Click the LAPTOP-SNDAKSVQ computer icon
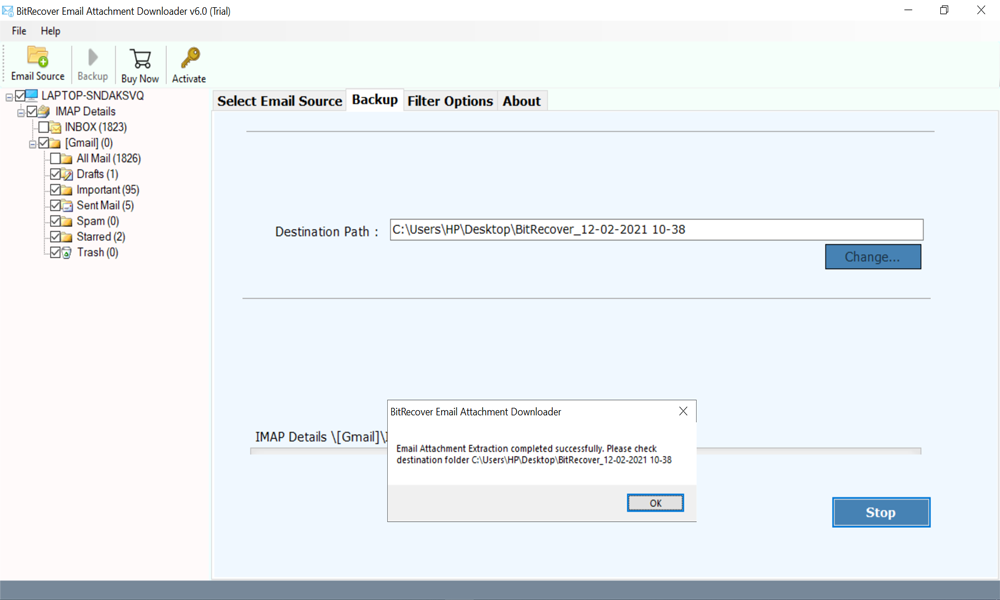This screenshot has width=1000, height=600. point(32,96)
